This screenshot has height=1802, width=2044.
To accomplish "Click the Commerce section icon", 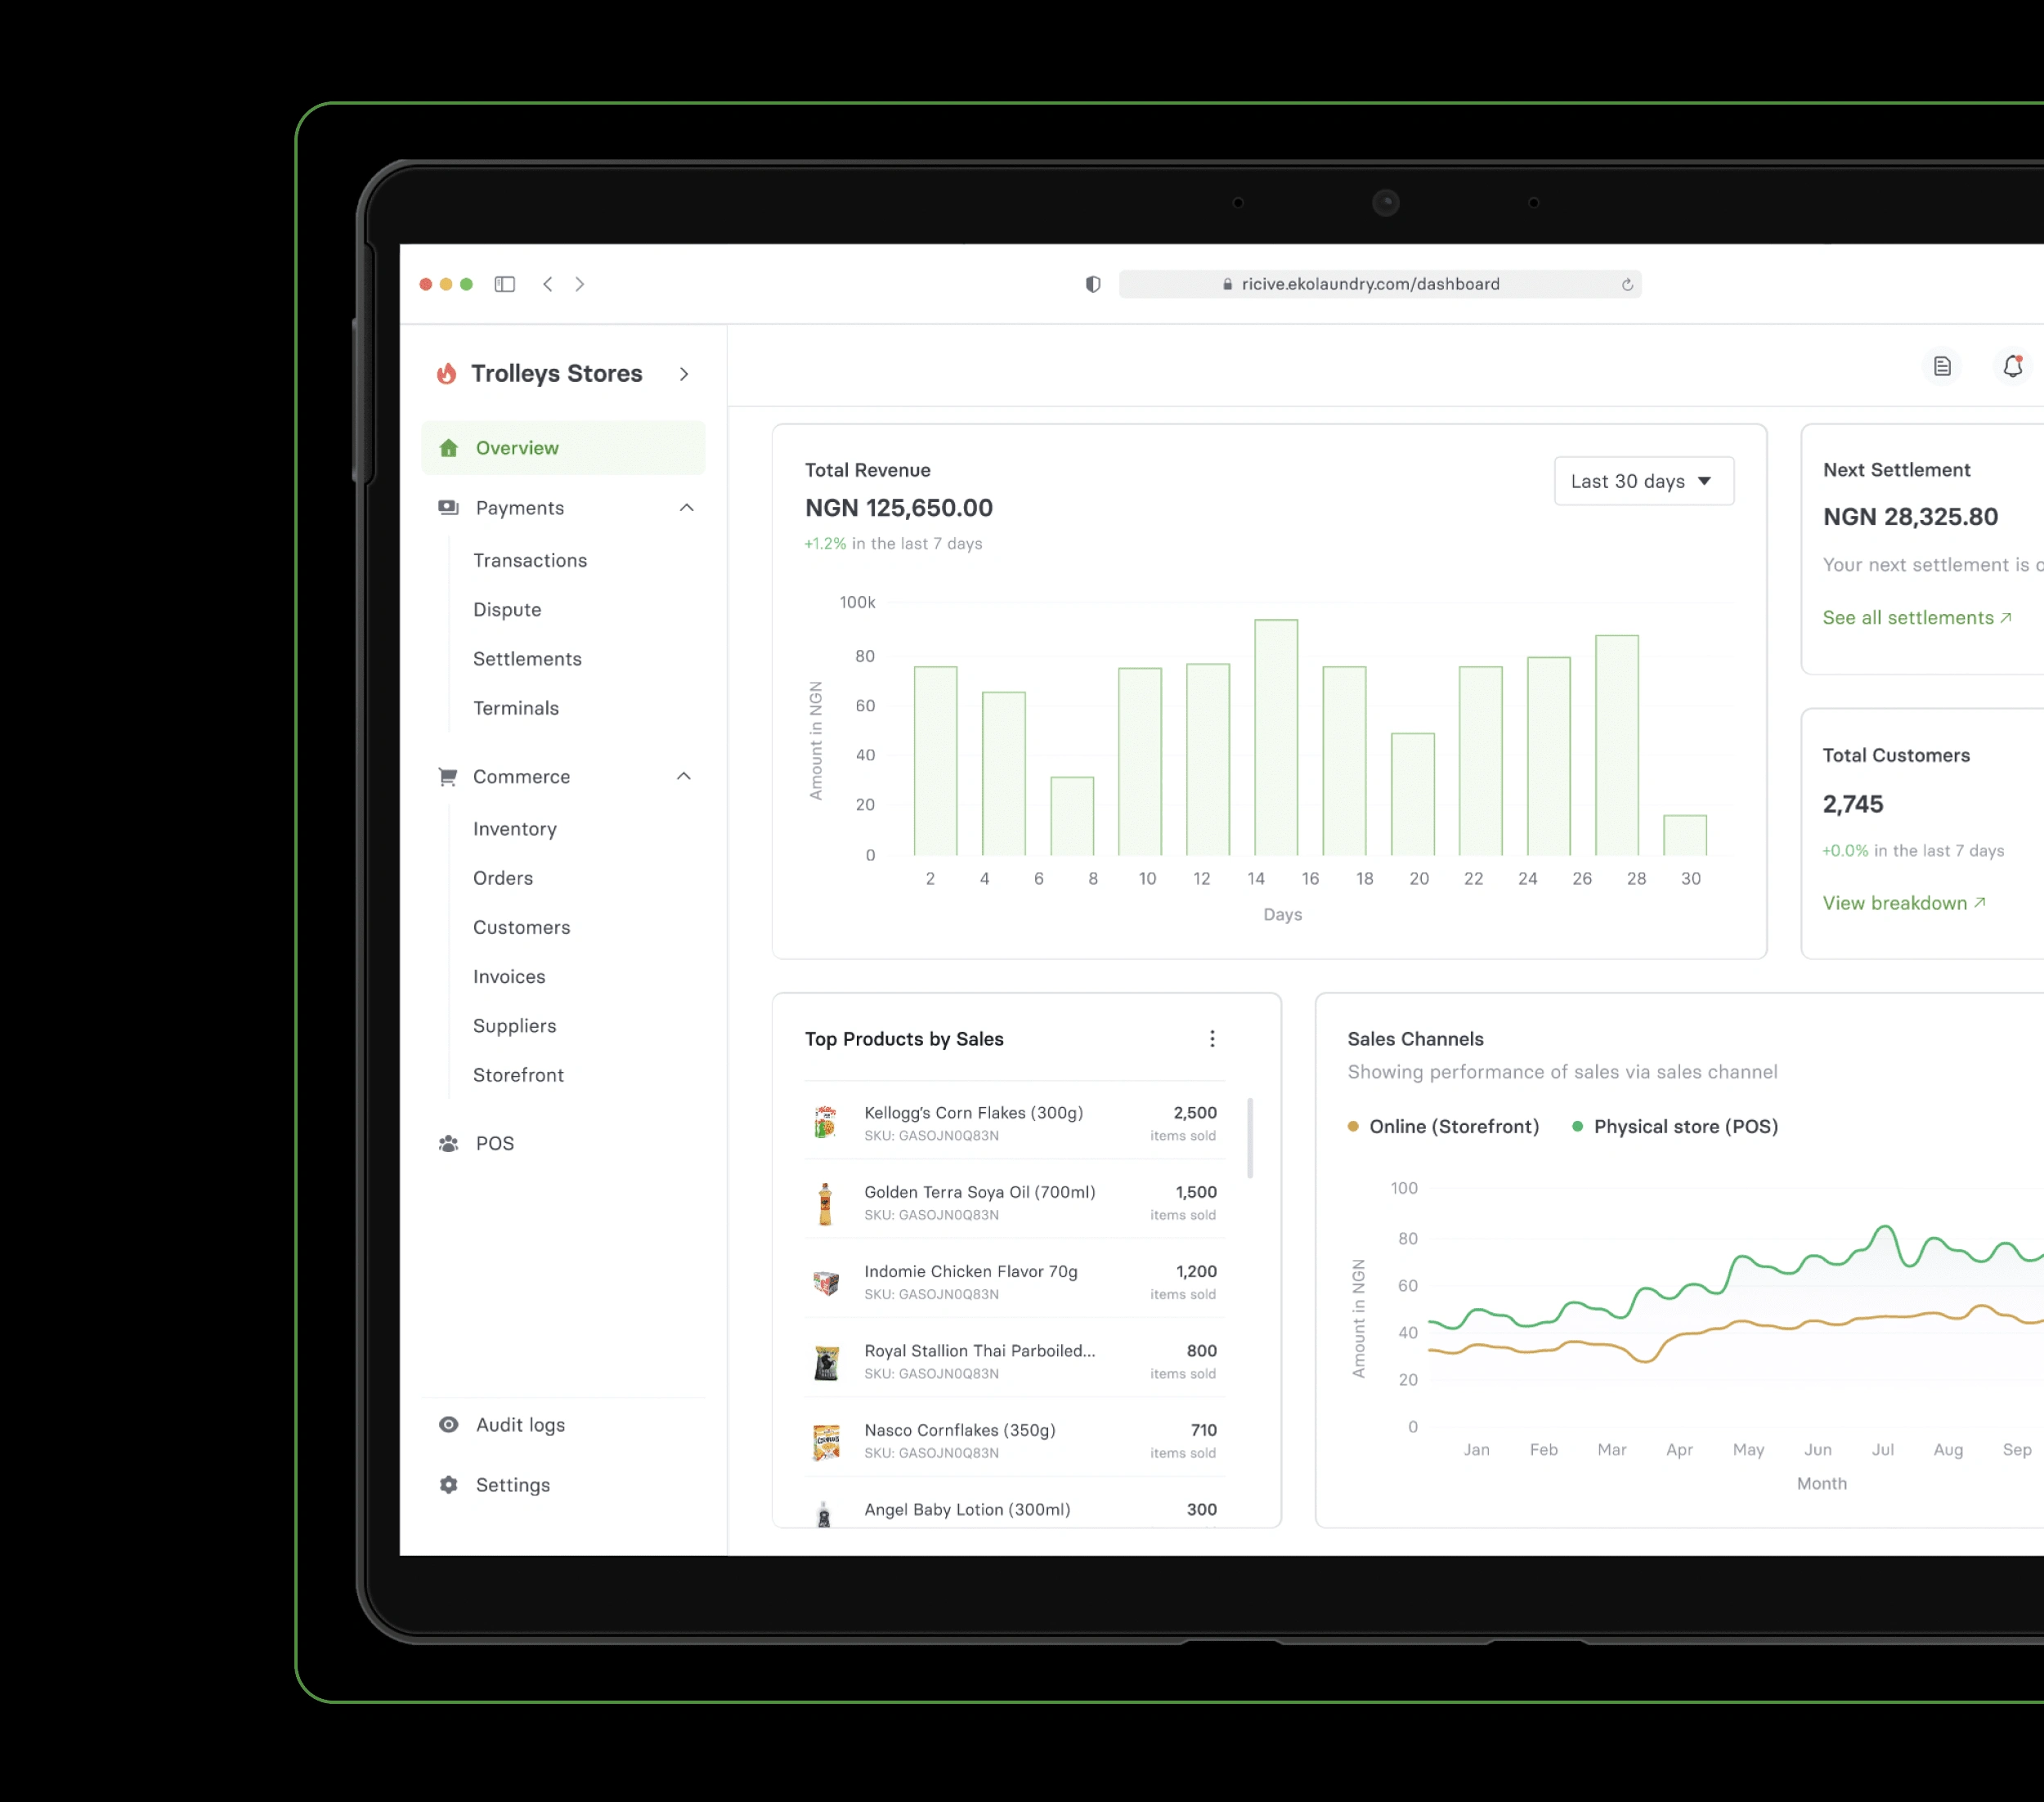I will coord(449,776).
